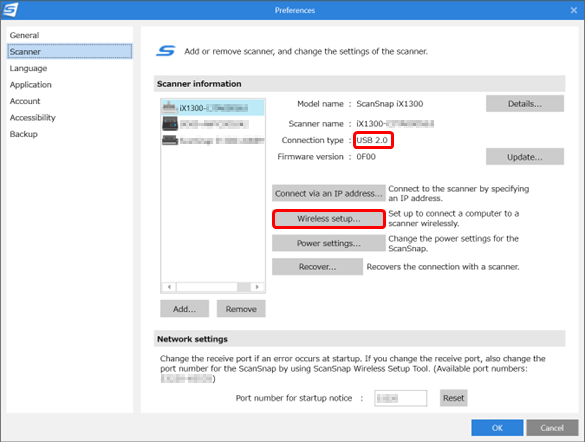This screenshot has width=585, height=442.
Task: Click the USB 2.0 connection type value
Action: [x=372, y=140]
